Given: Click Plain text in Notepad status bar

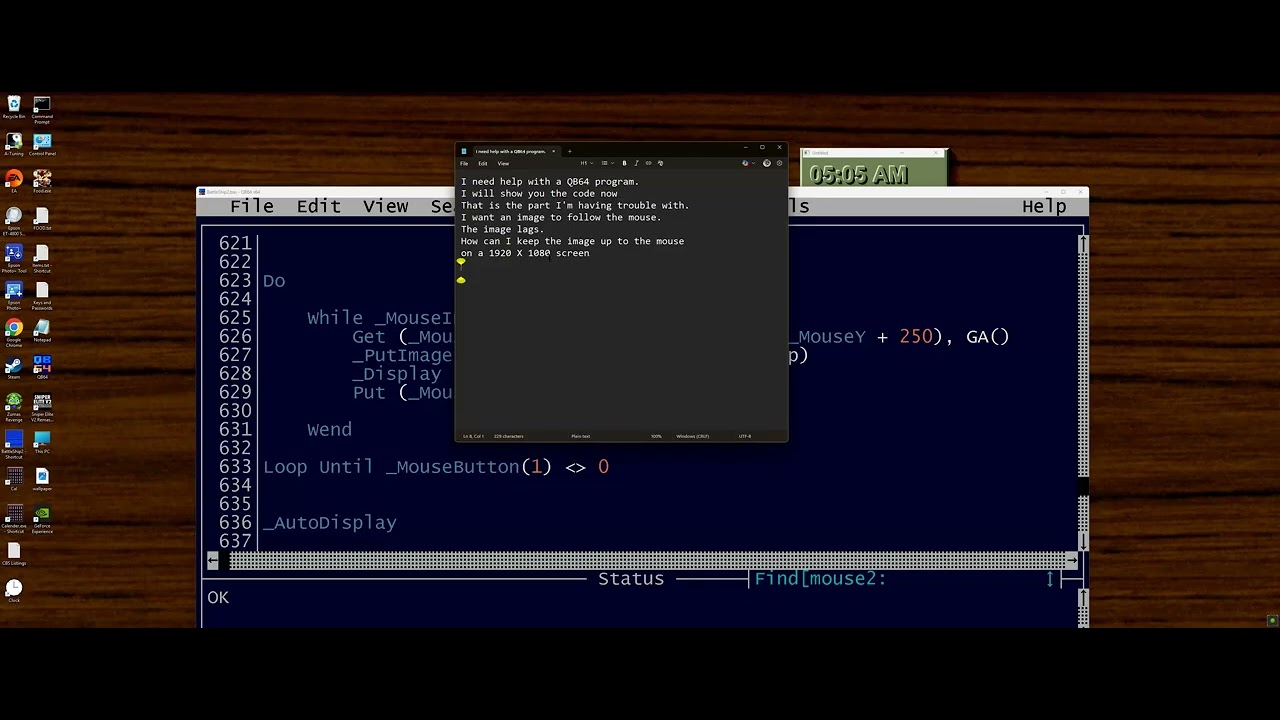Looking at the screenshot, I should (580, 436).
